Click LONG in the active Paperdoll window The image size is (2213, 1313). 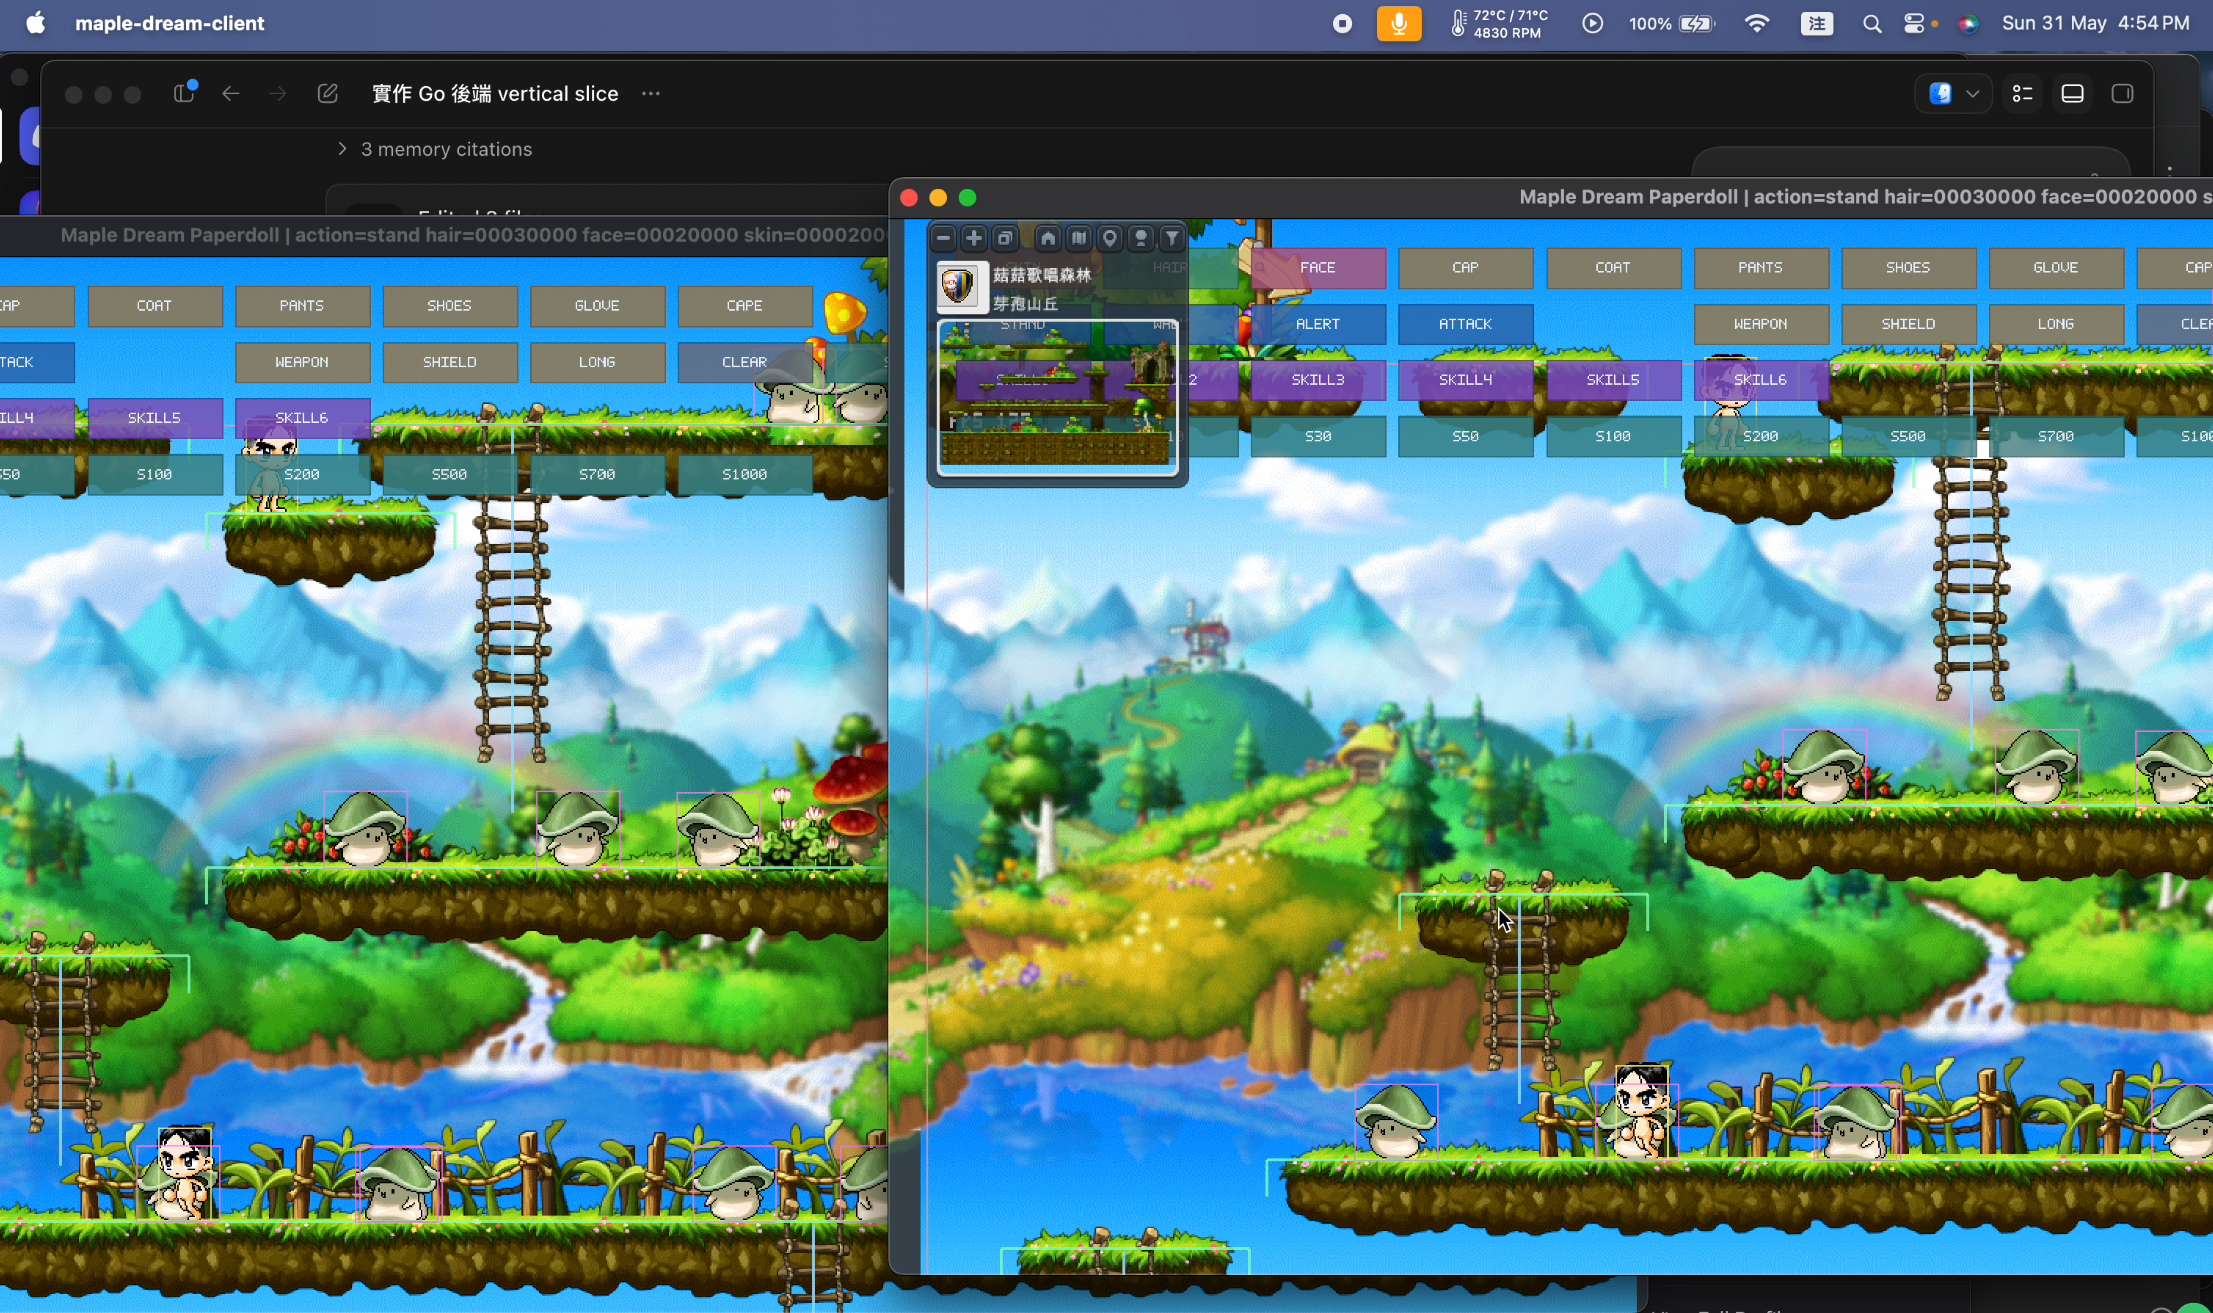(x=2056, y=324)
